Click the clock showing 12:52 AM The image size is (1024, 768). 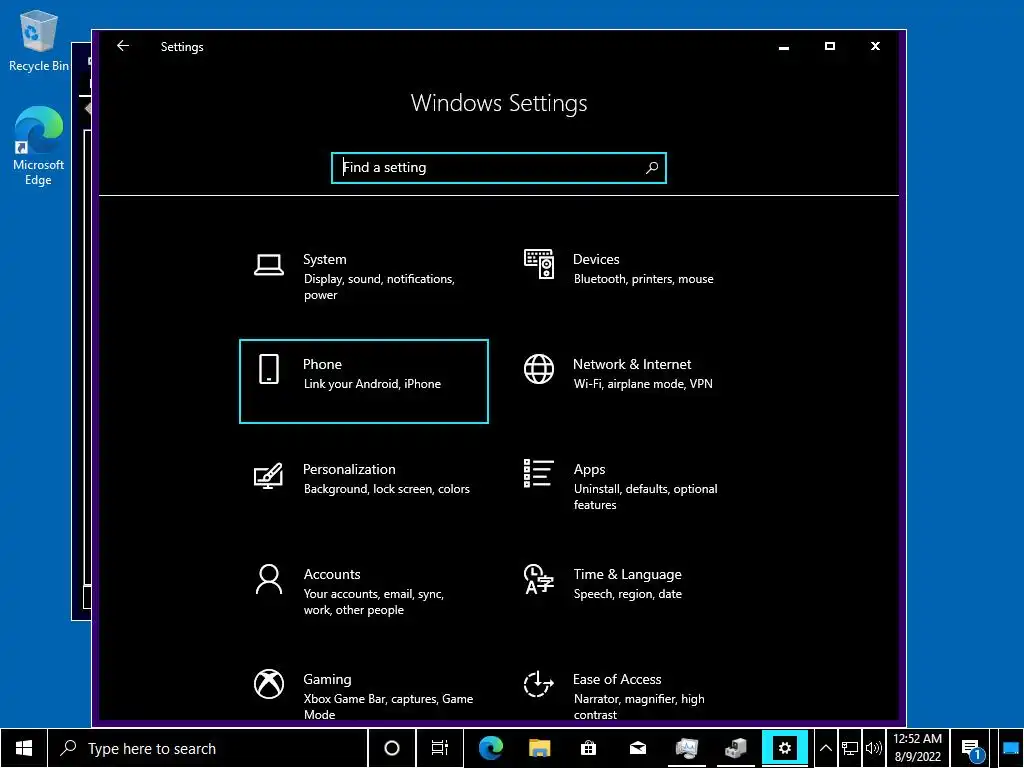[918, 748]
